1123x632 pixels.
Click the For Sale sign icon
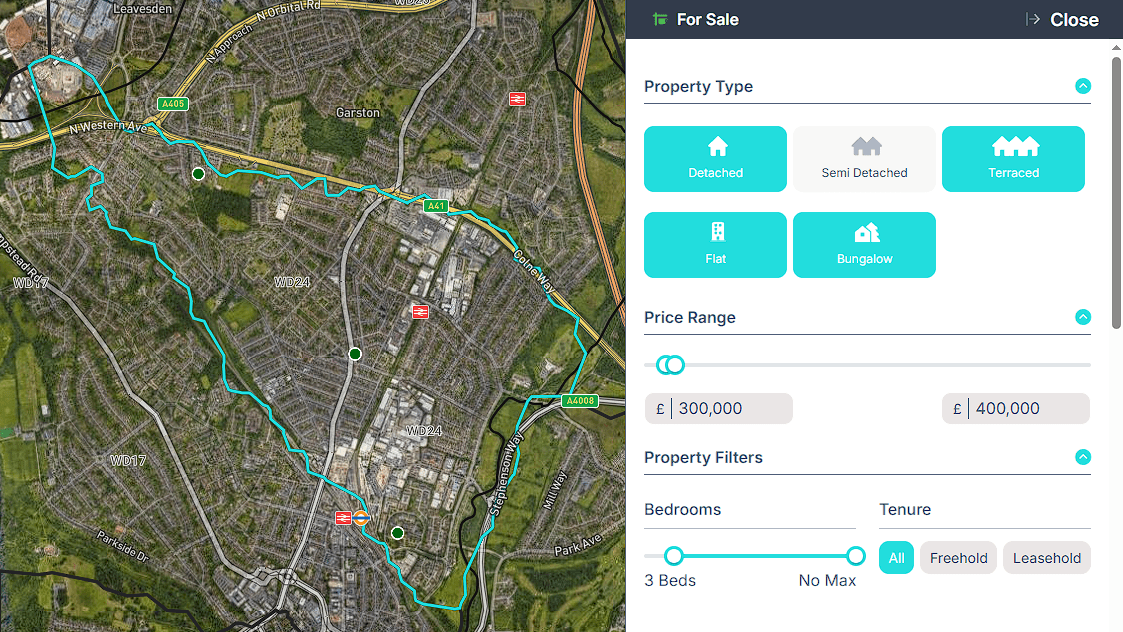(x=660, y=19)
